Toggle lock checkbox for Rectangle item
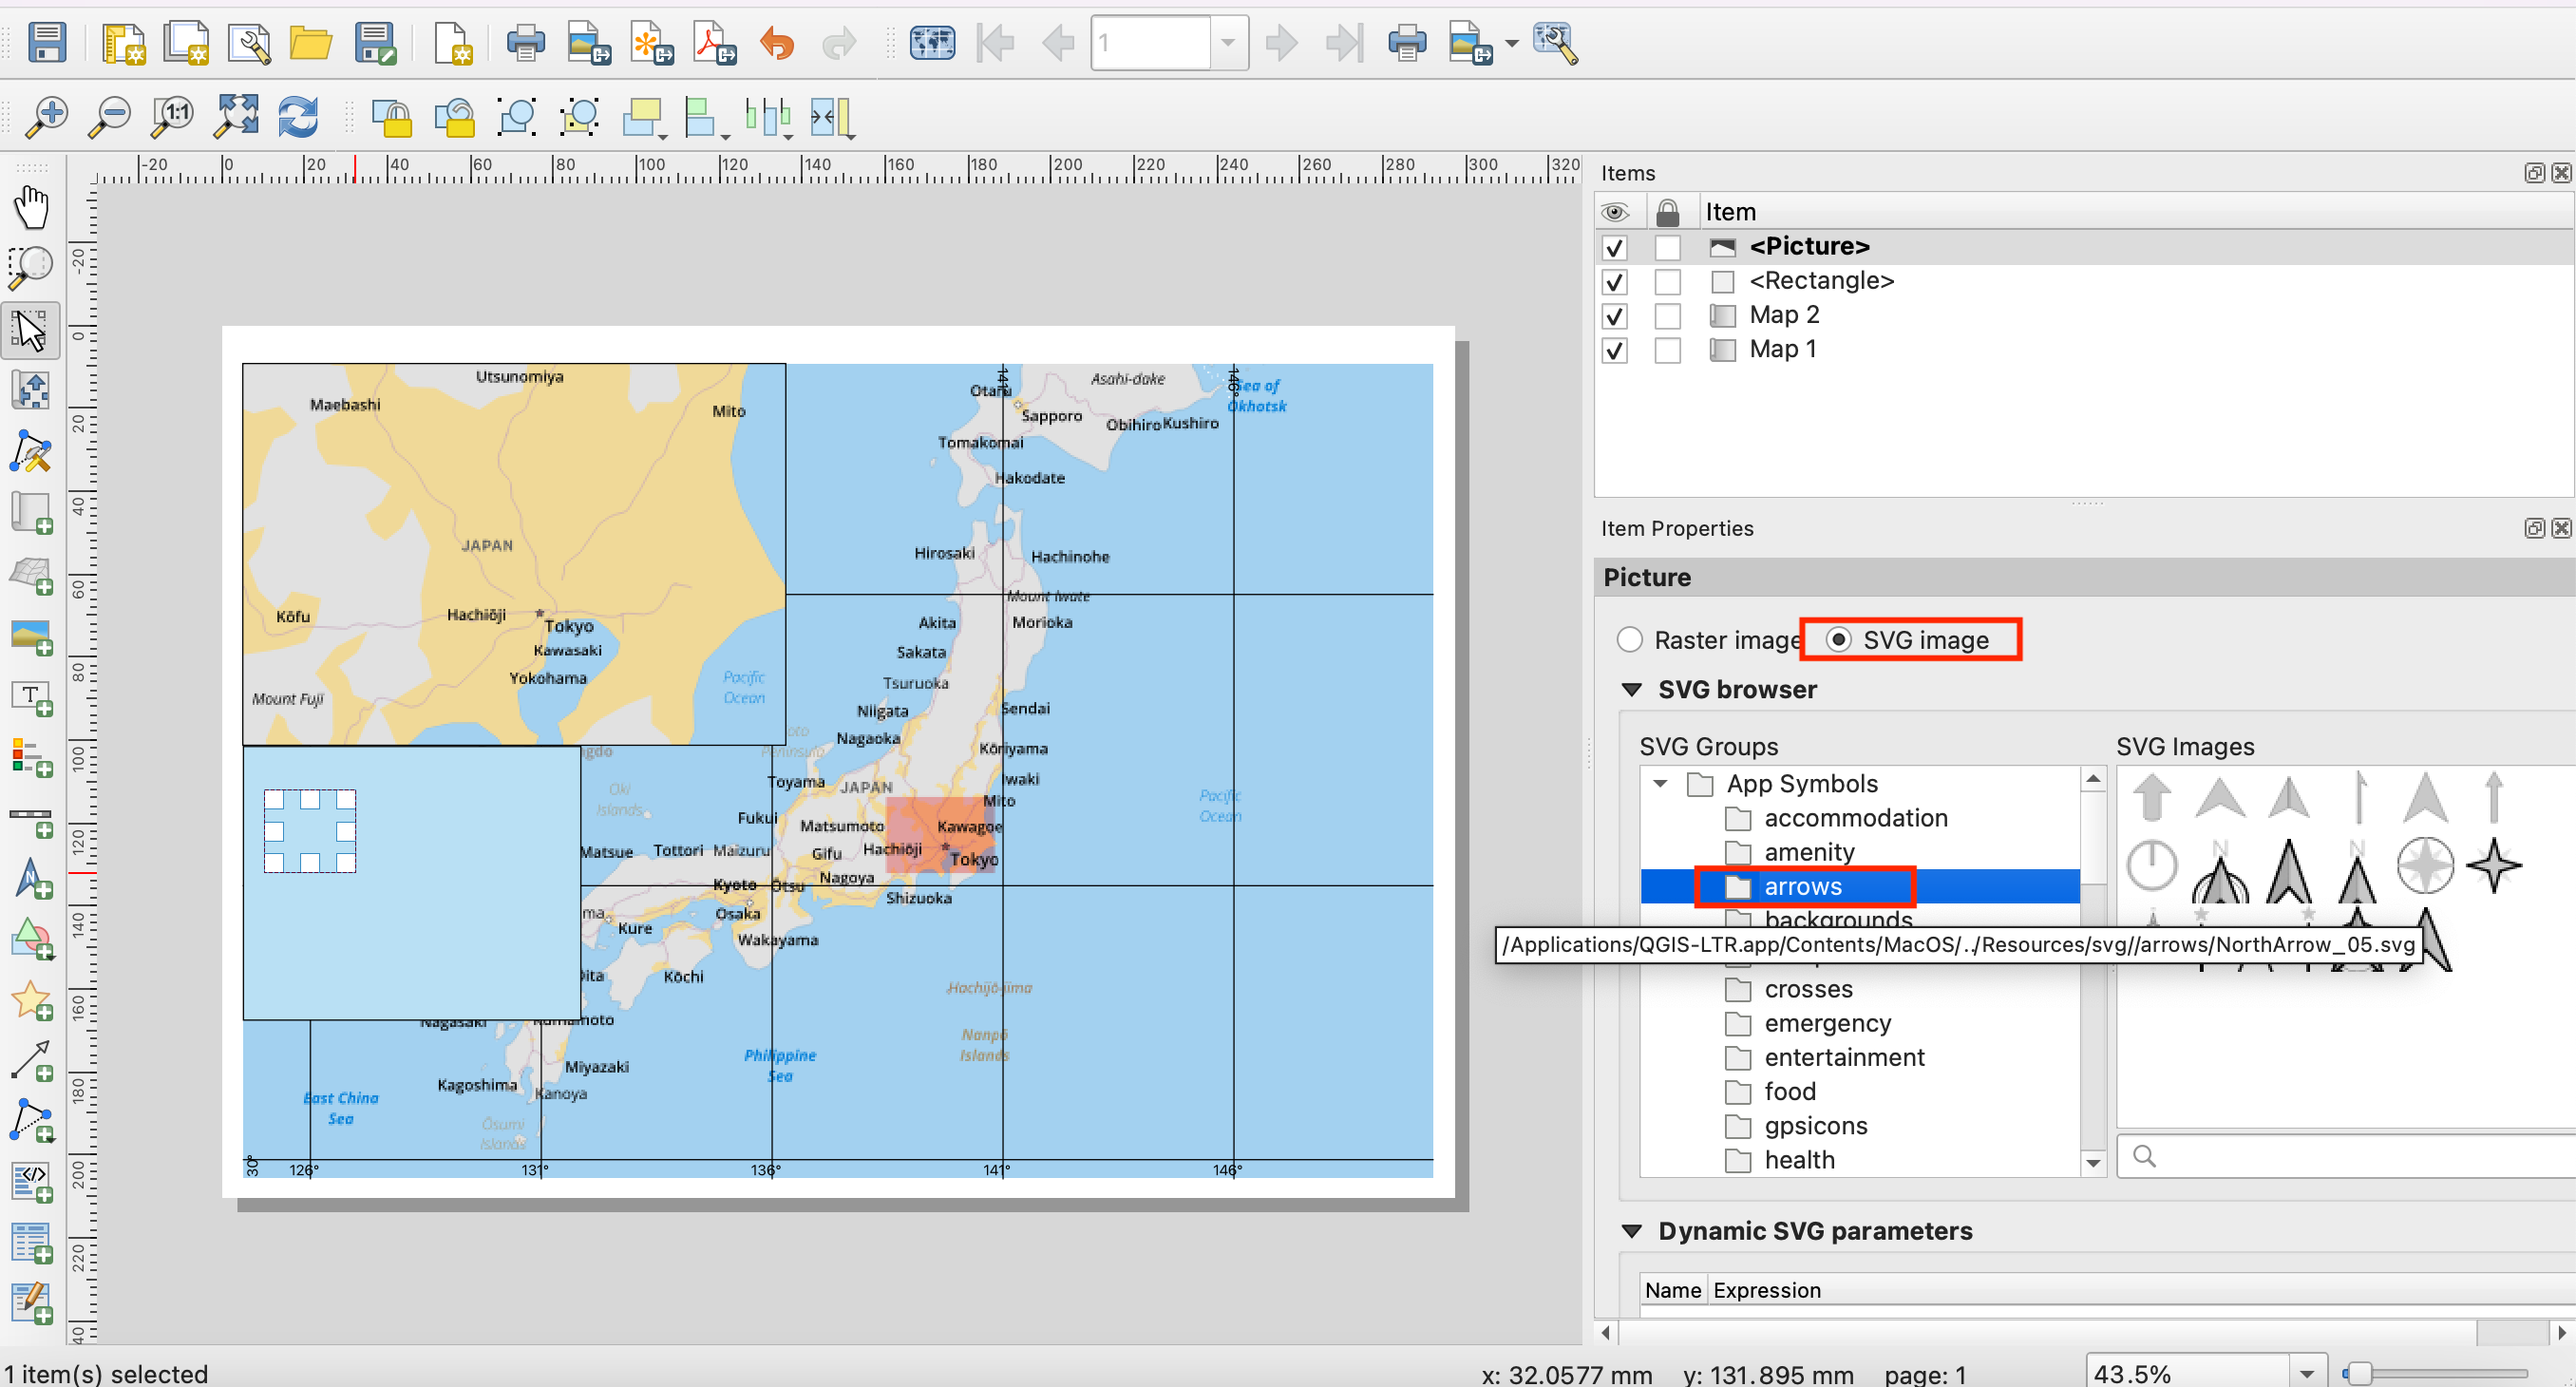The height and width of the screenshot is (1387, 2576). (1667, 282)
